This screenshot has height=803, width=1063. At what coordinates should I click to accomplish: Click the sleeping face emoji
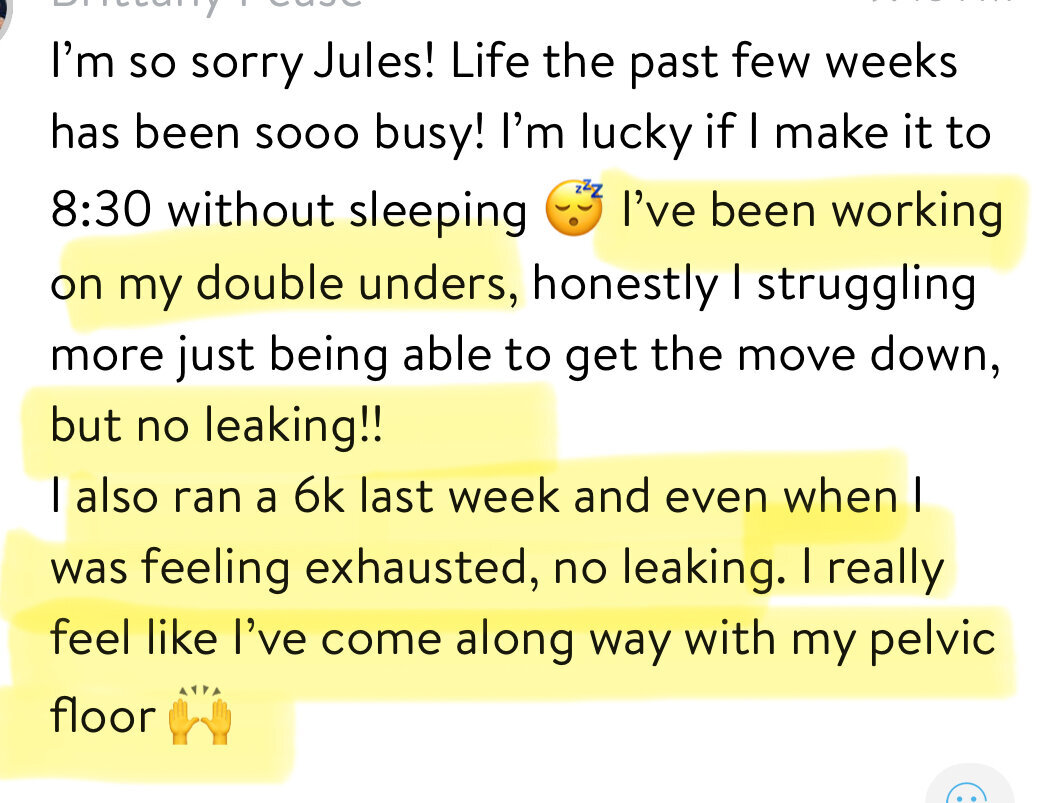tap(574, 211)
